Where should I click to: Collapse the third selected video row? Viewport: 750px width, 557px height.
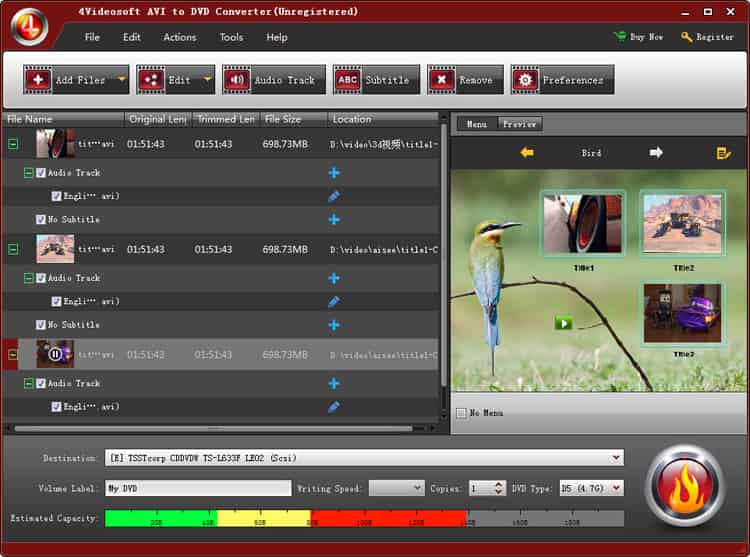[13, 354]
